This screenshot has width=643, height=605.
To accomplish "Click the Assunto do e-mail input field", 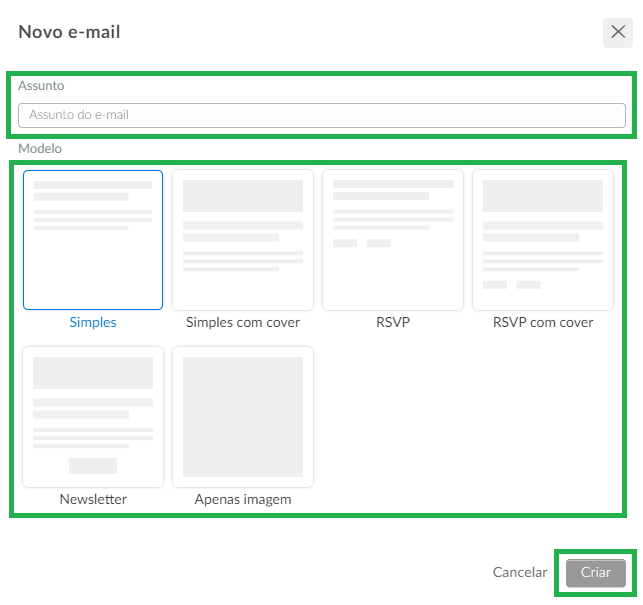I will (x=322, y=115).
